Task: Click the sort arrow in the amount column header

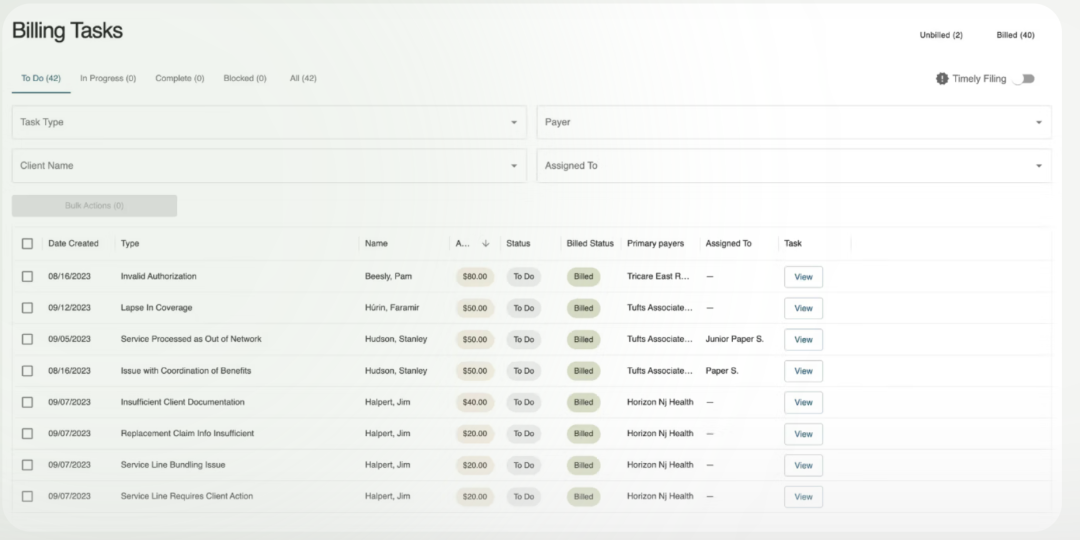Action: [x=486, y=243]
